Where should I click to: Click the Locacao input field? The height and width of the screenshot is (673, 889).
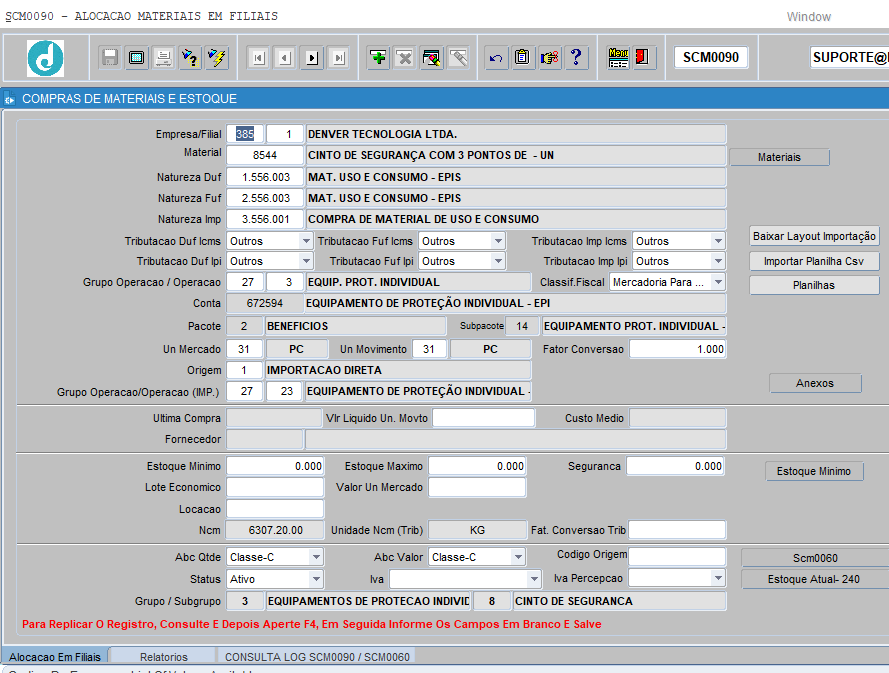click(x=275, y=509)
